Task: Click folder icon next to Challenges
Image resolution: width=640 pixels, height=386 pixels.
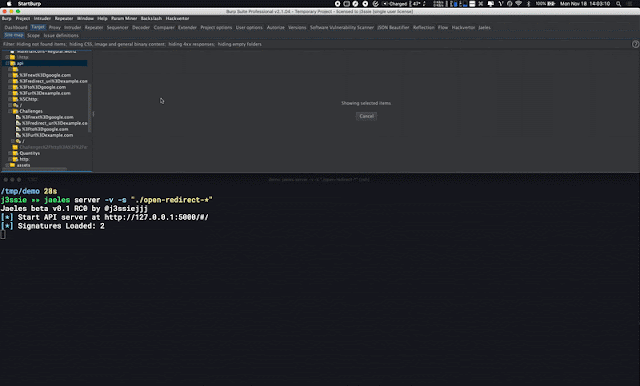Action: [x=16, y=111]
